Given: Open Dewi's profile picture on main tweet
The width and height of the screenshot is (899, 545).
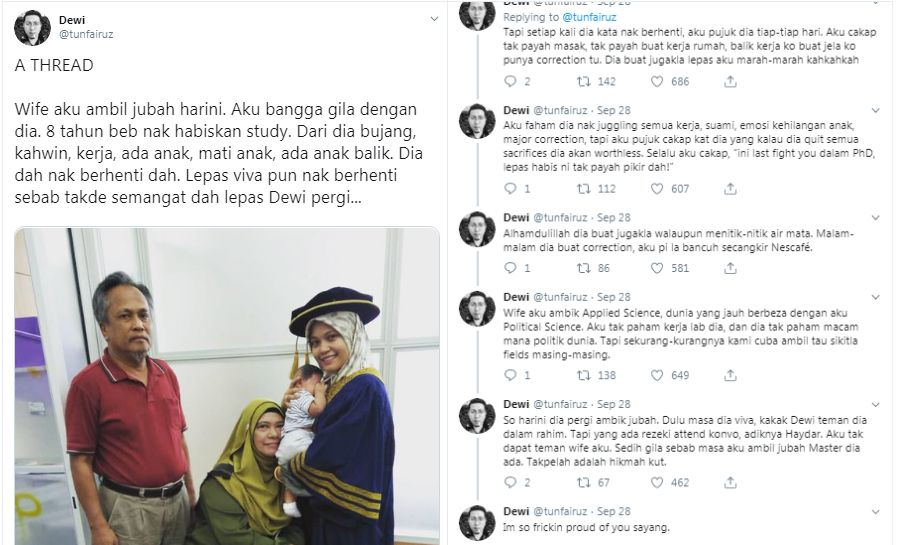Looking at the screenshot, I should pos(32,27).
